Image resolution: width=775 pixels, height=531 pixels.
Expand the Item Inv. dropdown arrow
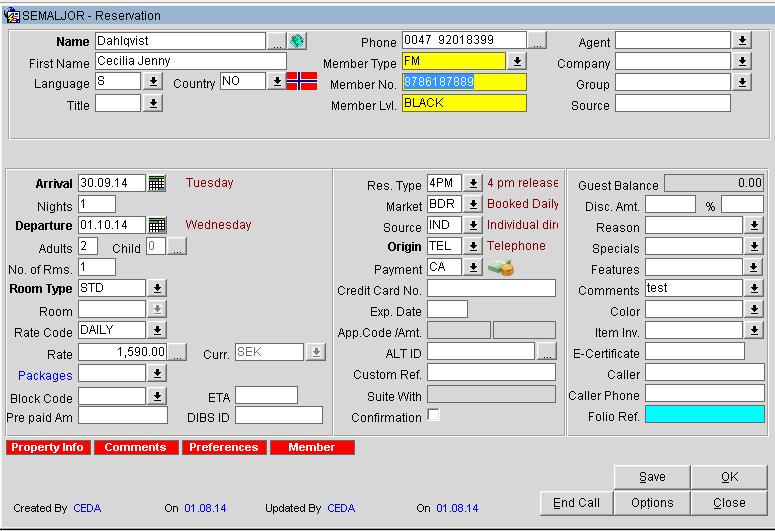754,330
